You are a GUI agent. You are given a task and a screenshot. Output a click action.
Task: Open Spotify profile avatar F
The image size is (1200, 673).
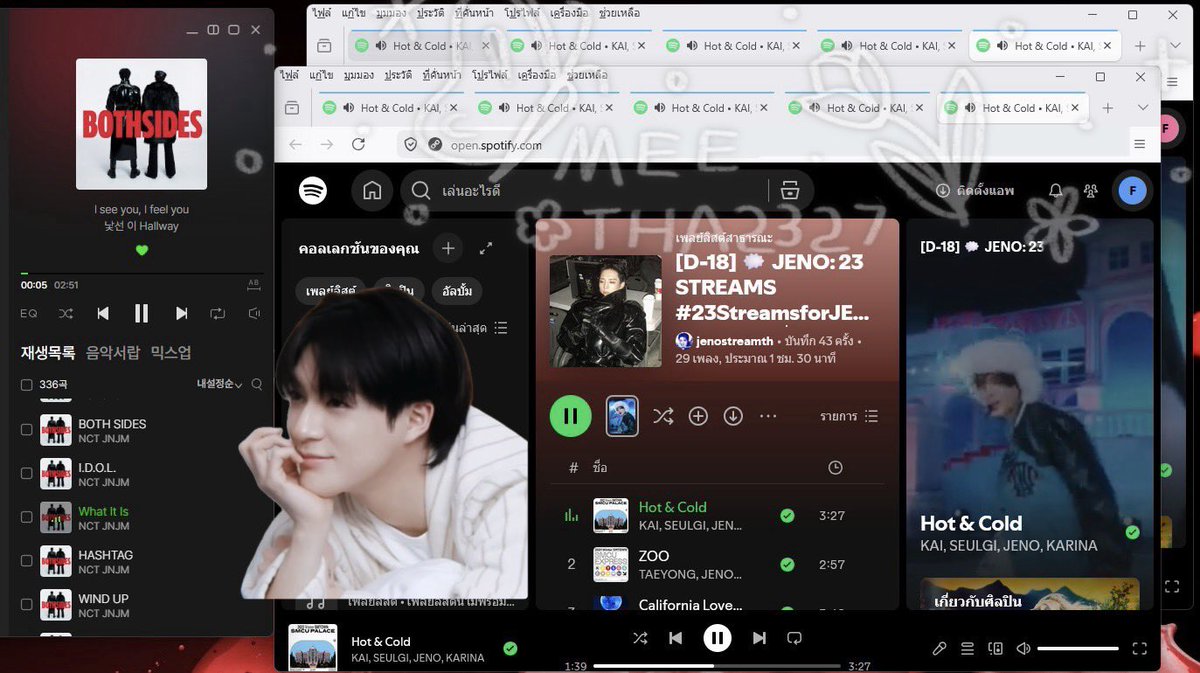click(x=1132, y=190)
